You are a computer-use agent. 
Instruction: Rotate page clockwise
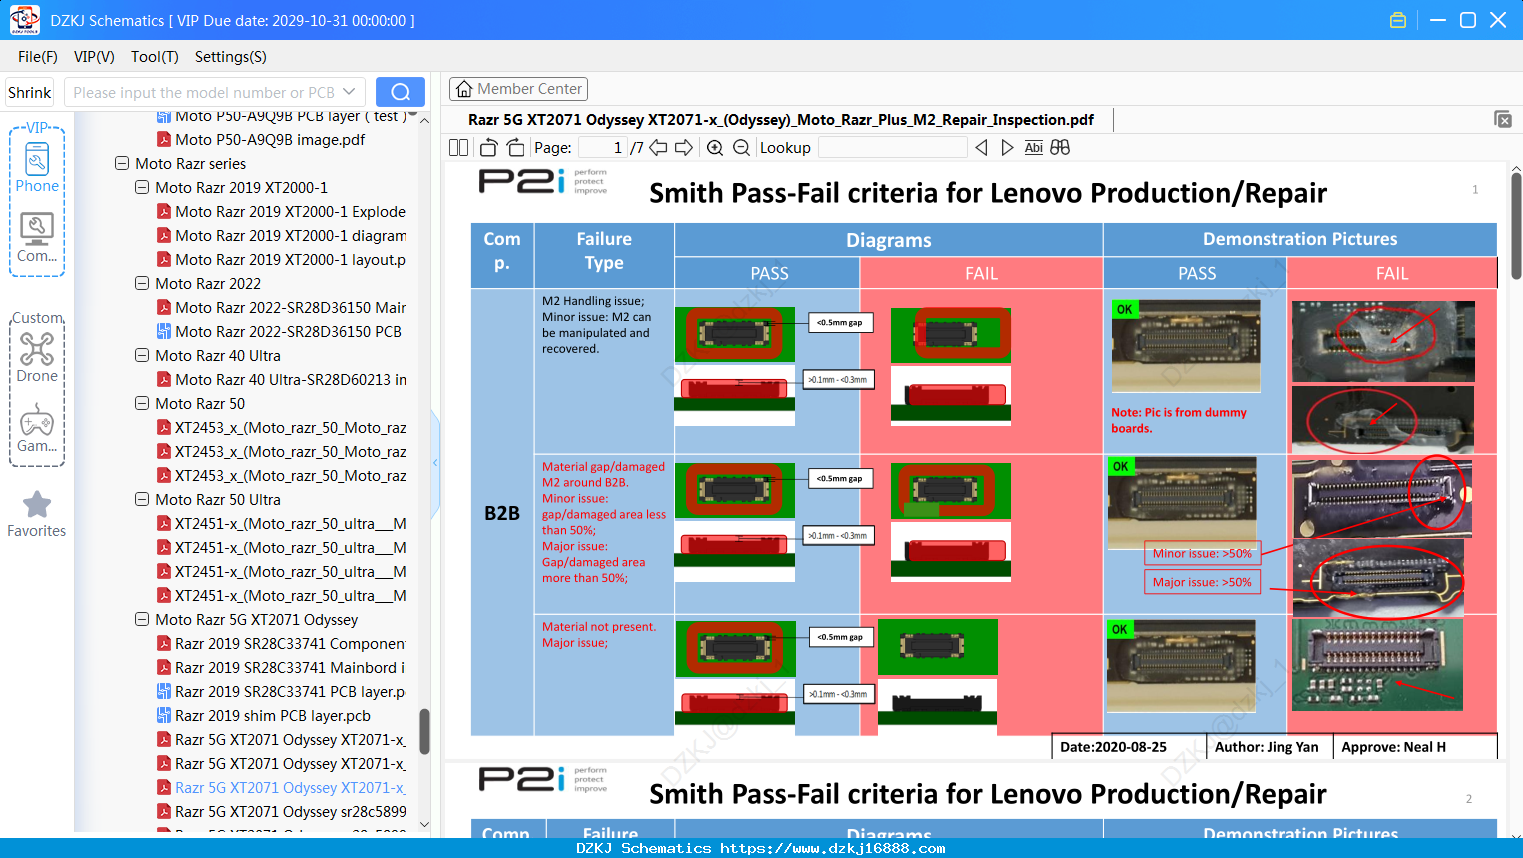coord(515,148)
